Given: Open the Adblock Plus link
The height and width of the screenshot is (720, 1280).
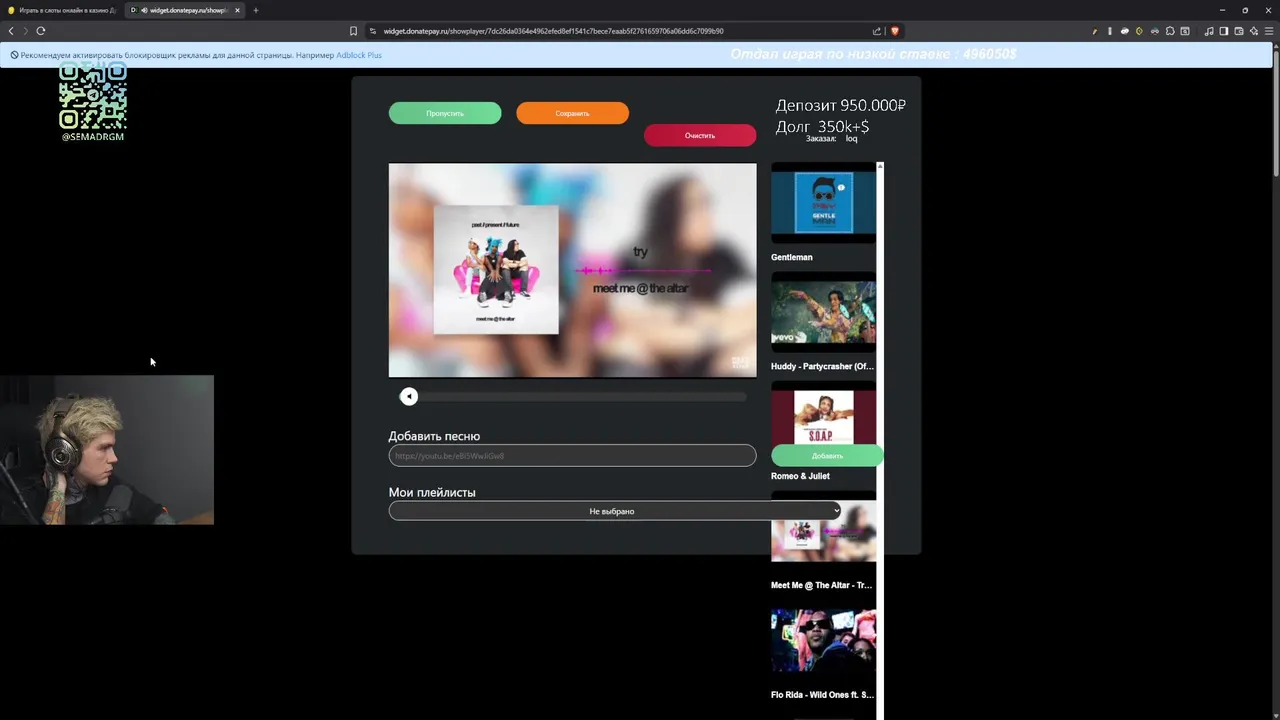Looking at the screenshot, I should tap(359, 55).
